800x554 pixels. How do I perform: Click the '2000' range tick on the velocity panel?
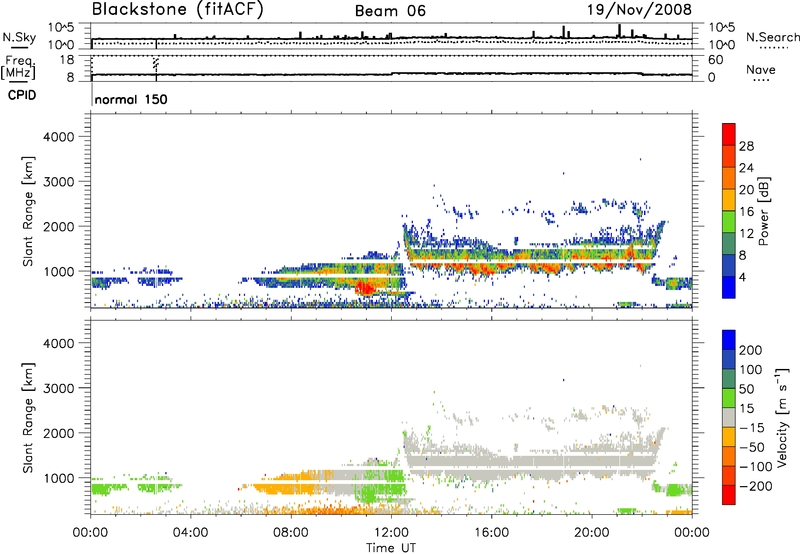[59, 433]
